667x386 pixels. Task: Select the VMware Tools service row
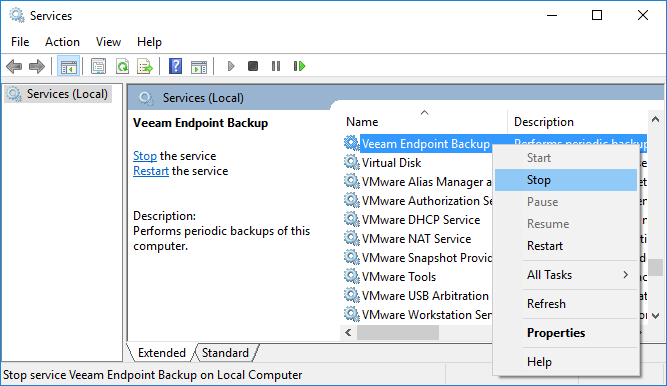(418, 277)
